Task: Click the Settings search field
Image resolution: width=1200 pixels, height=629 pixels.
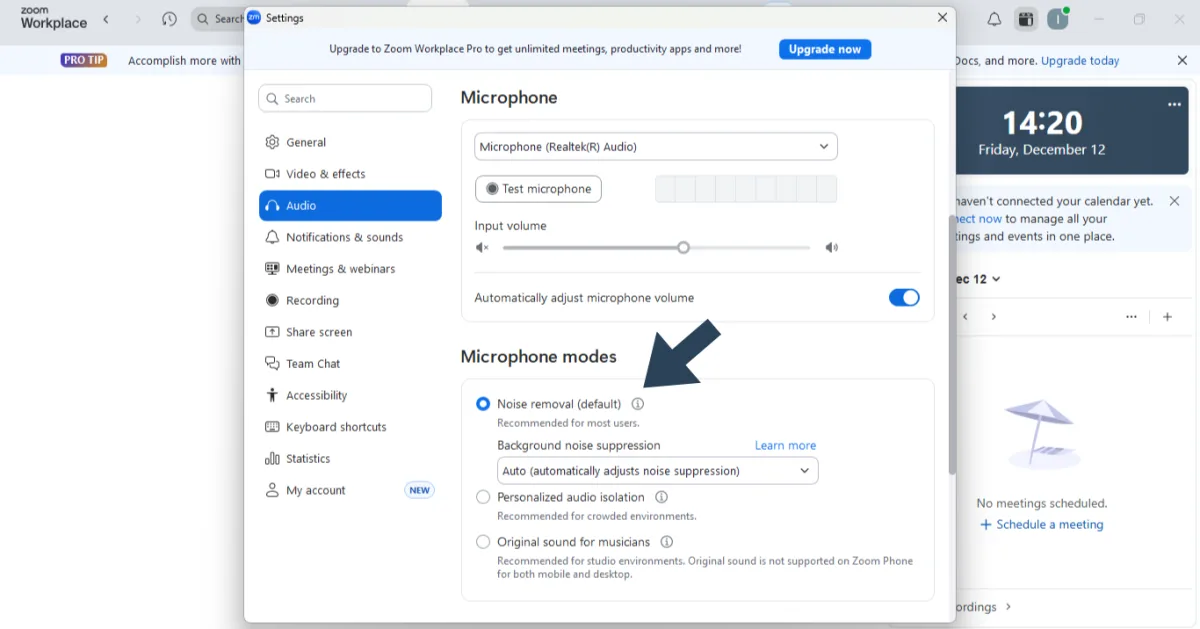Action: coord(345,98)
